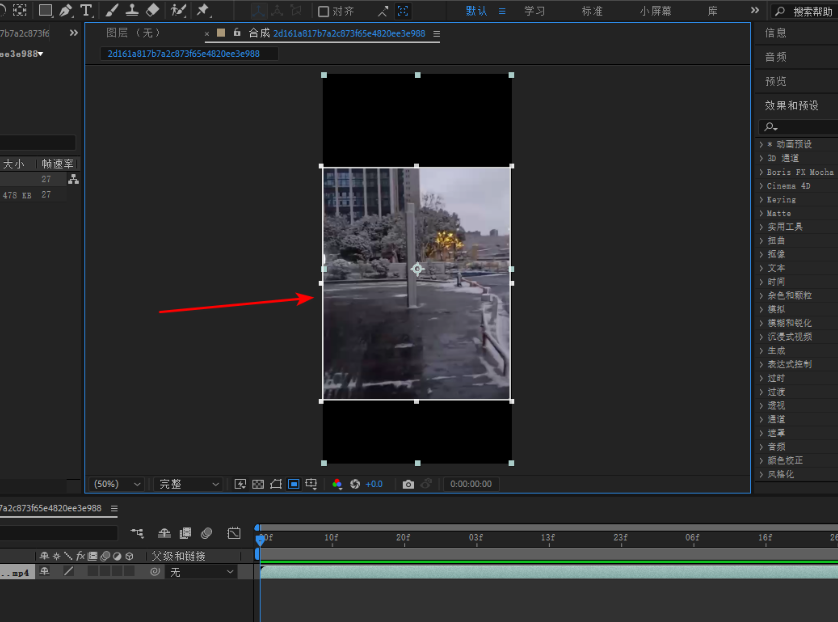Select the Puppet Pin tool

coord(203,10)
